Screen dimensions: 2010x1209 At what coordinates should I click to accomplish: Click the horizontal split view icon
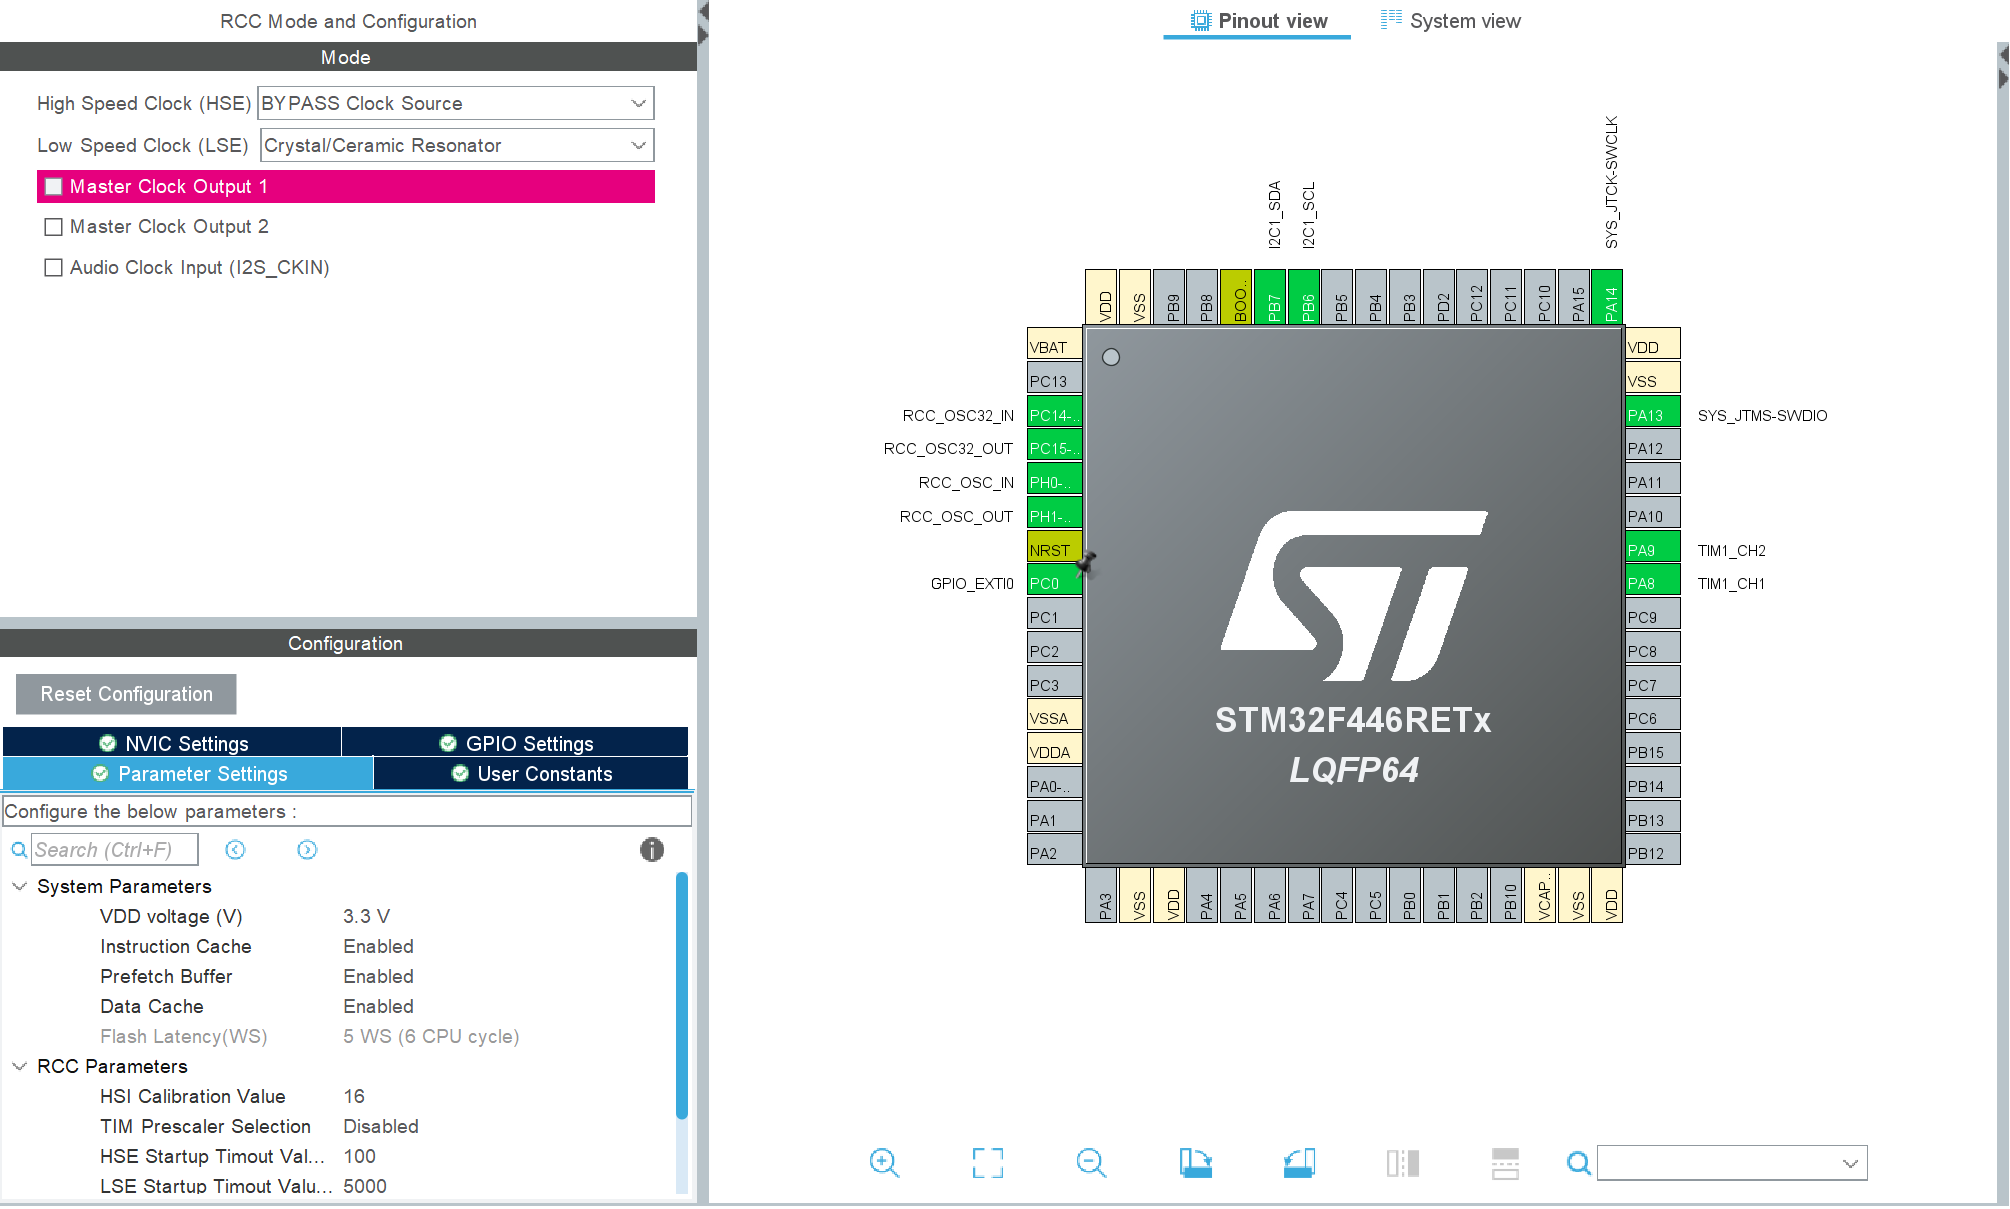(x=1505, y=1163)
